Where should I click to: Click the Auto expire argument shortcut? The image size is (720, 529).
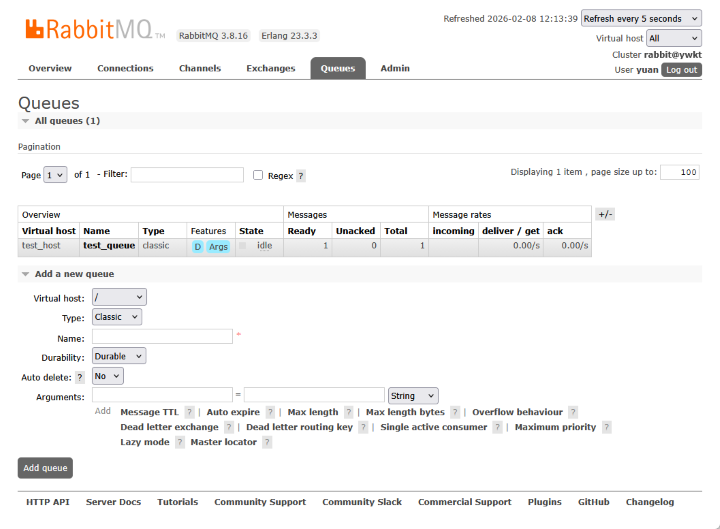(x=233, y=412)
